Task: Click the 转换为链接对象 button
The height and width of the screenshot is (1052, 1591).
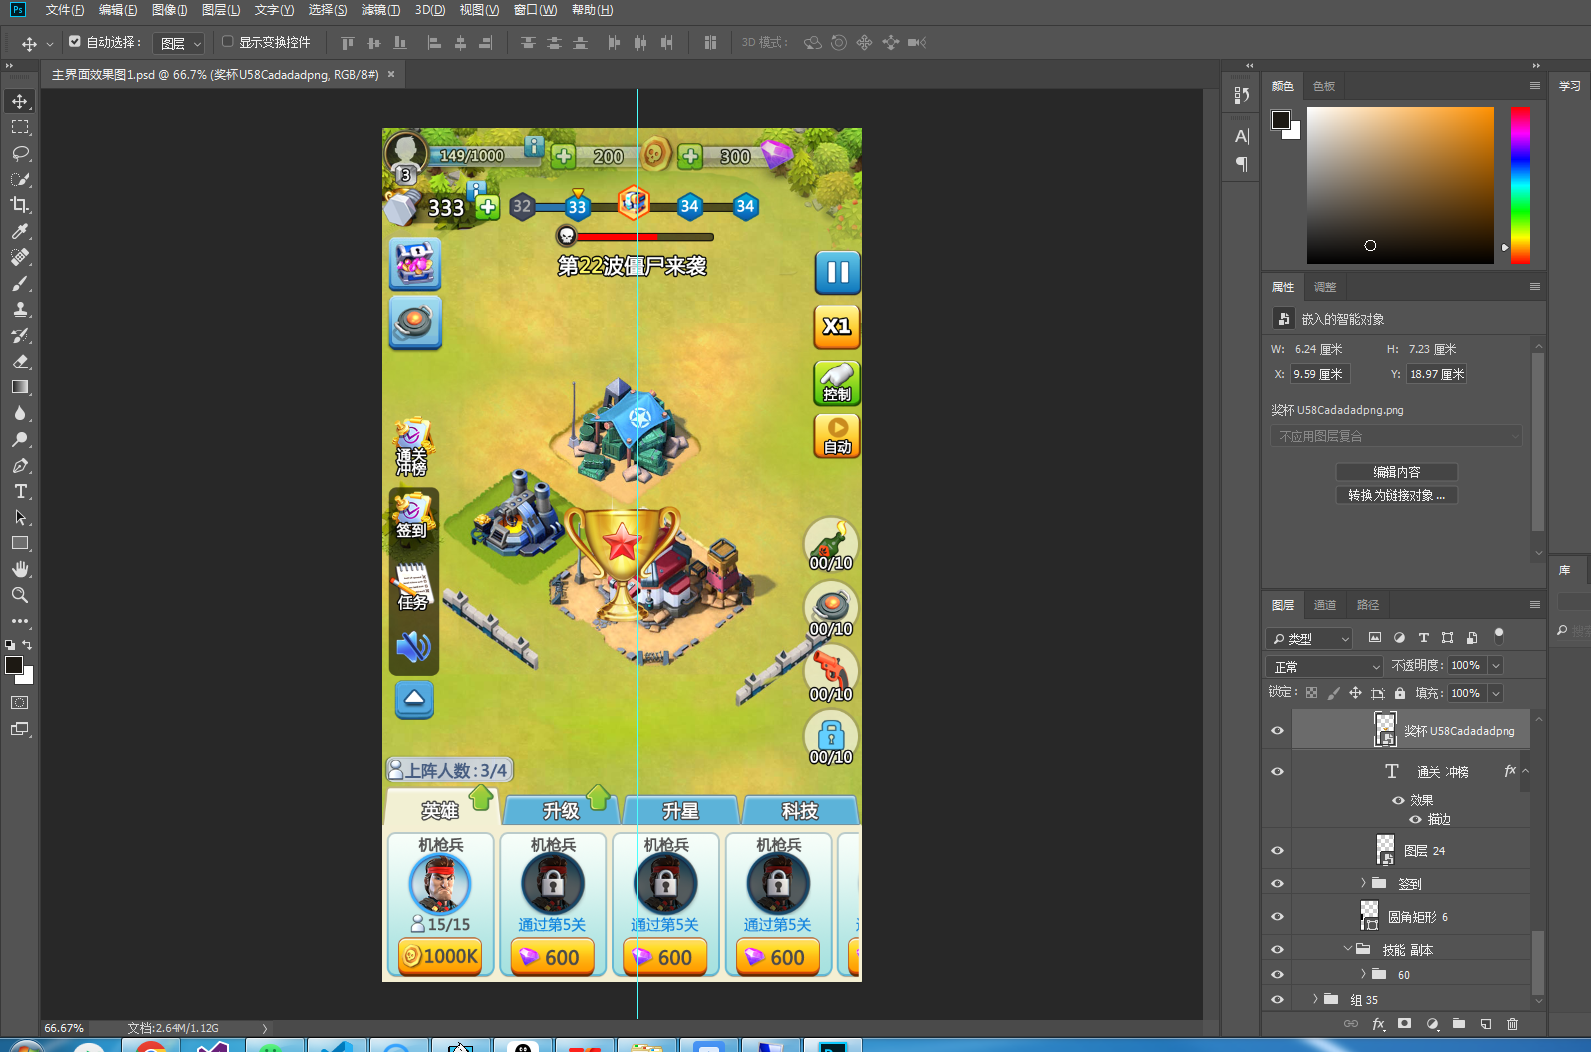Action: (1396, 495)
